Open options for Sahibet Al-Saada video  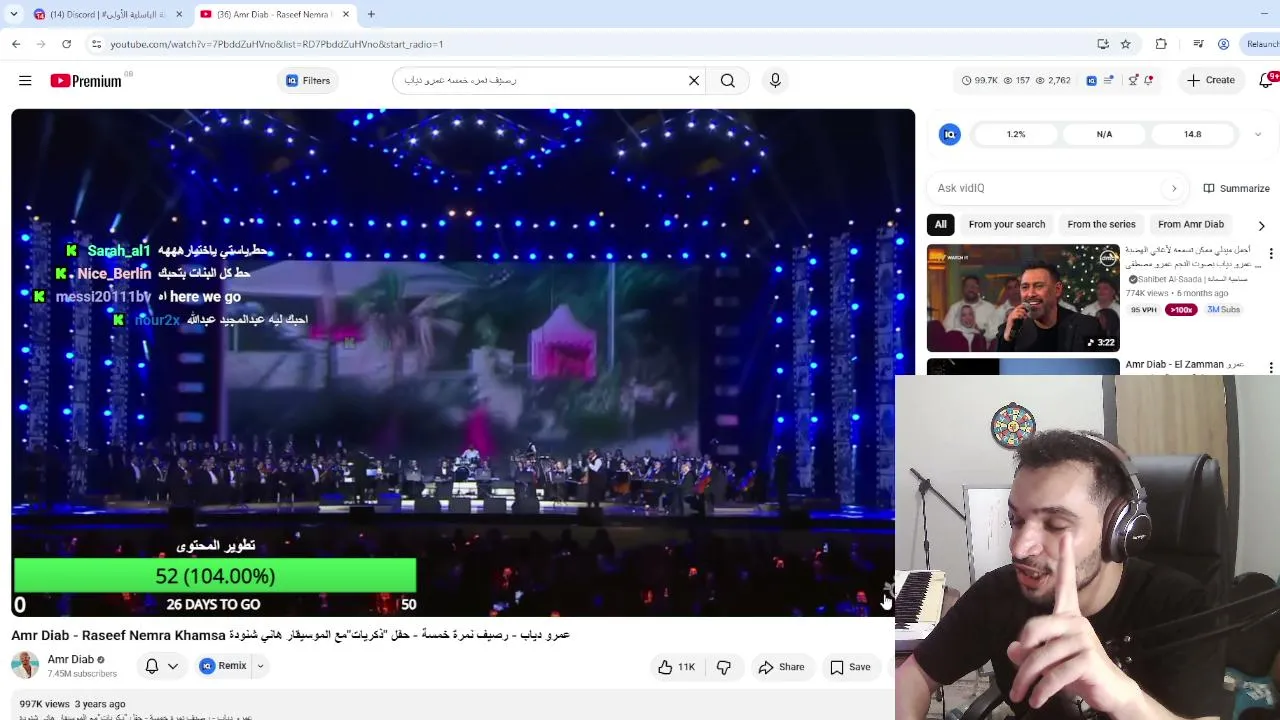point(1271,254)
